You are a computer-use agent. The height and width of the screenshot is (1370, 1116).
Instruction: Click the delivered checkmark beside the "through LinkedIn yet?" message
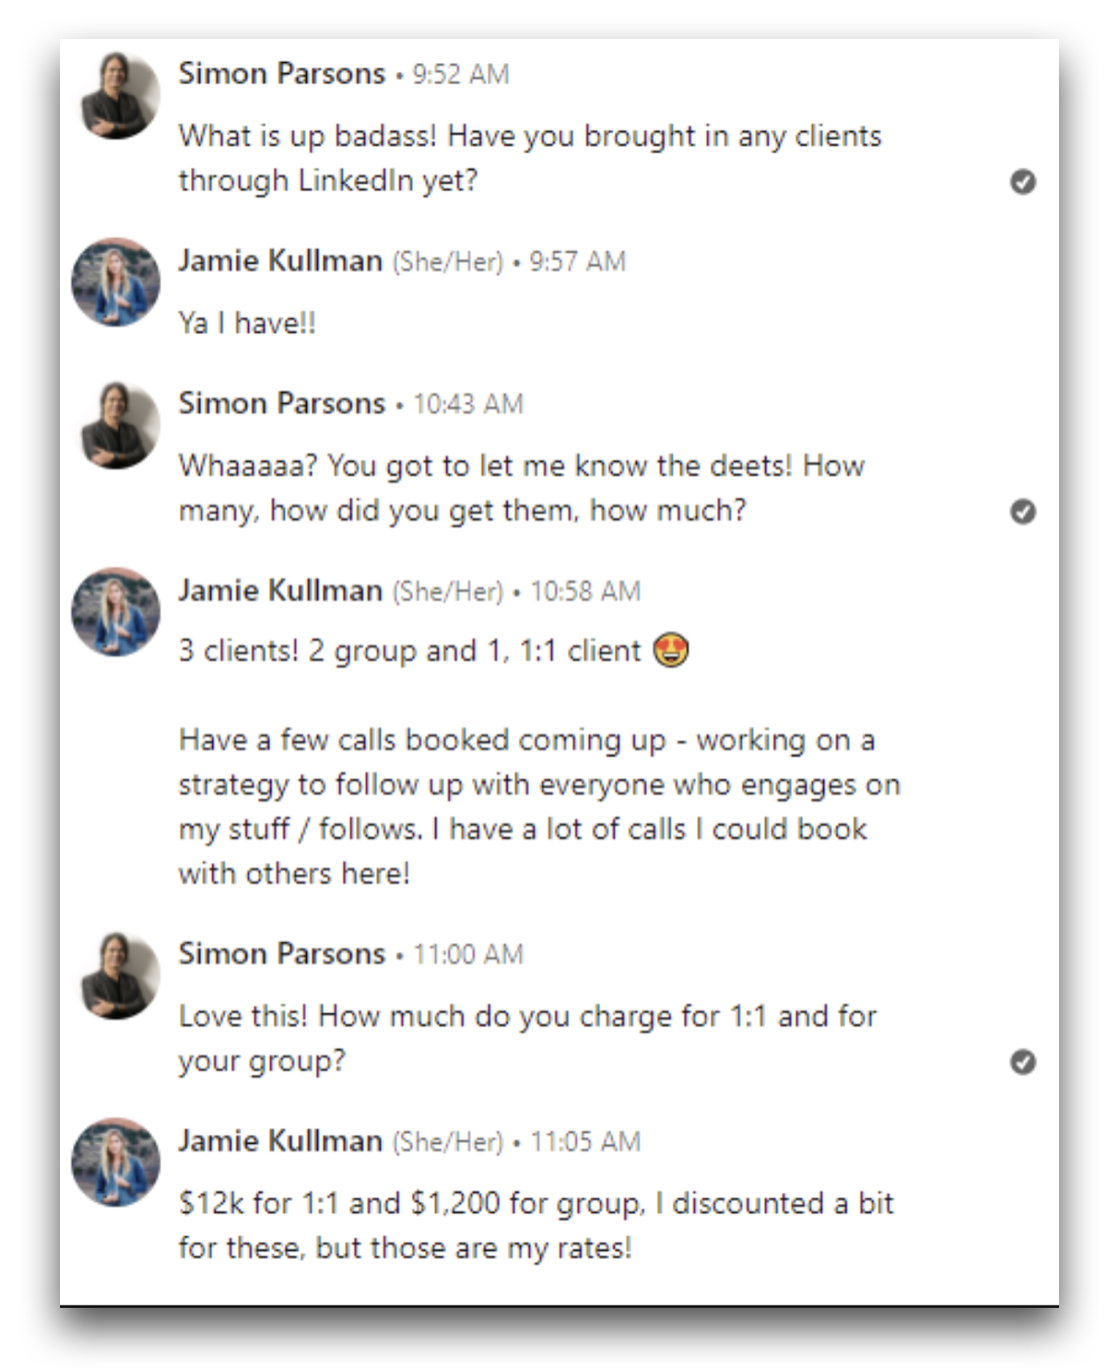point(1022,182)
